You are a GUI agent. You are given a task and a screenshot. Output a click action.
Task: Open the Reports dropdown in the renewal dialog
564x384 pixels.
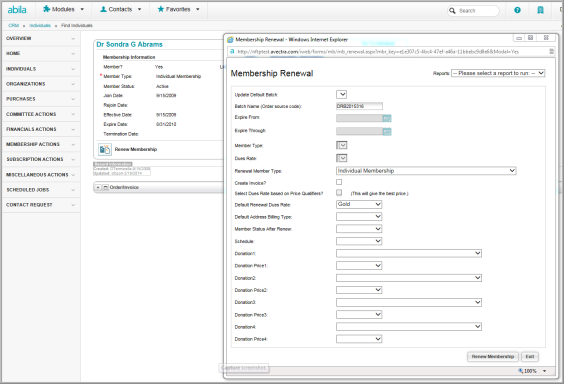(x=498, y=73)
